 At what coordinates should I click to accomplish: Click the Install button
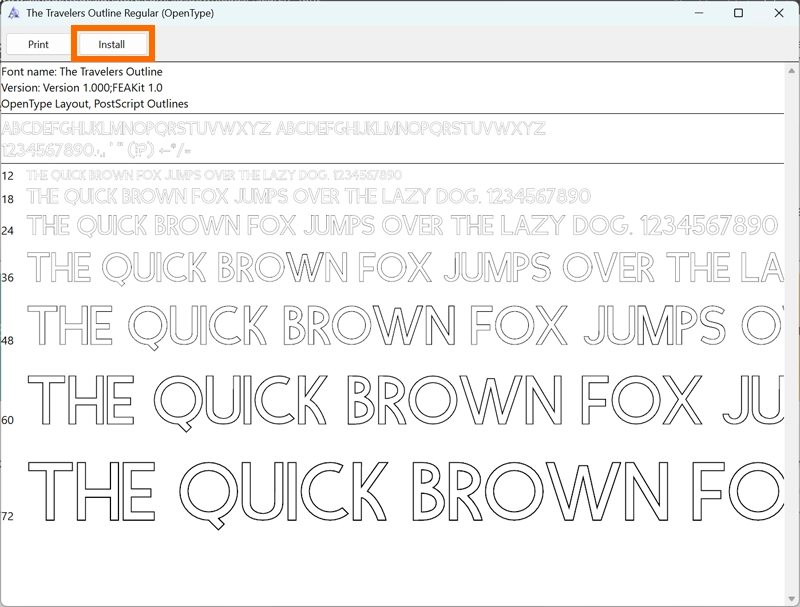click(111, 44)
